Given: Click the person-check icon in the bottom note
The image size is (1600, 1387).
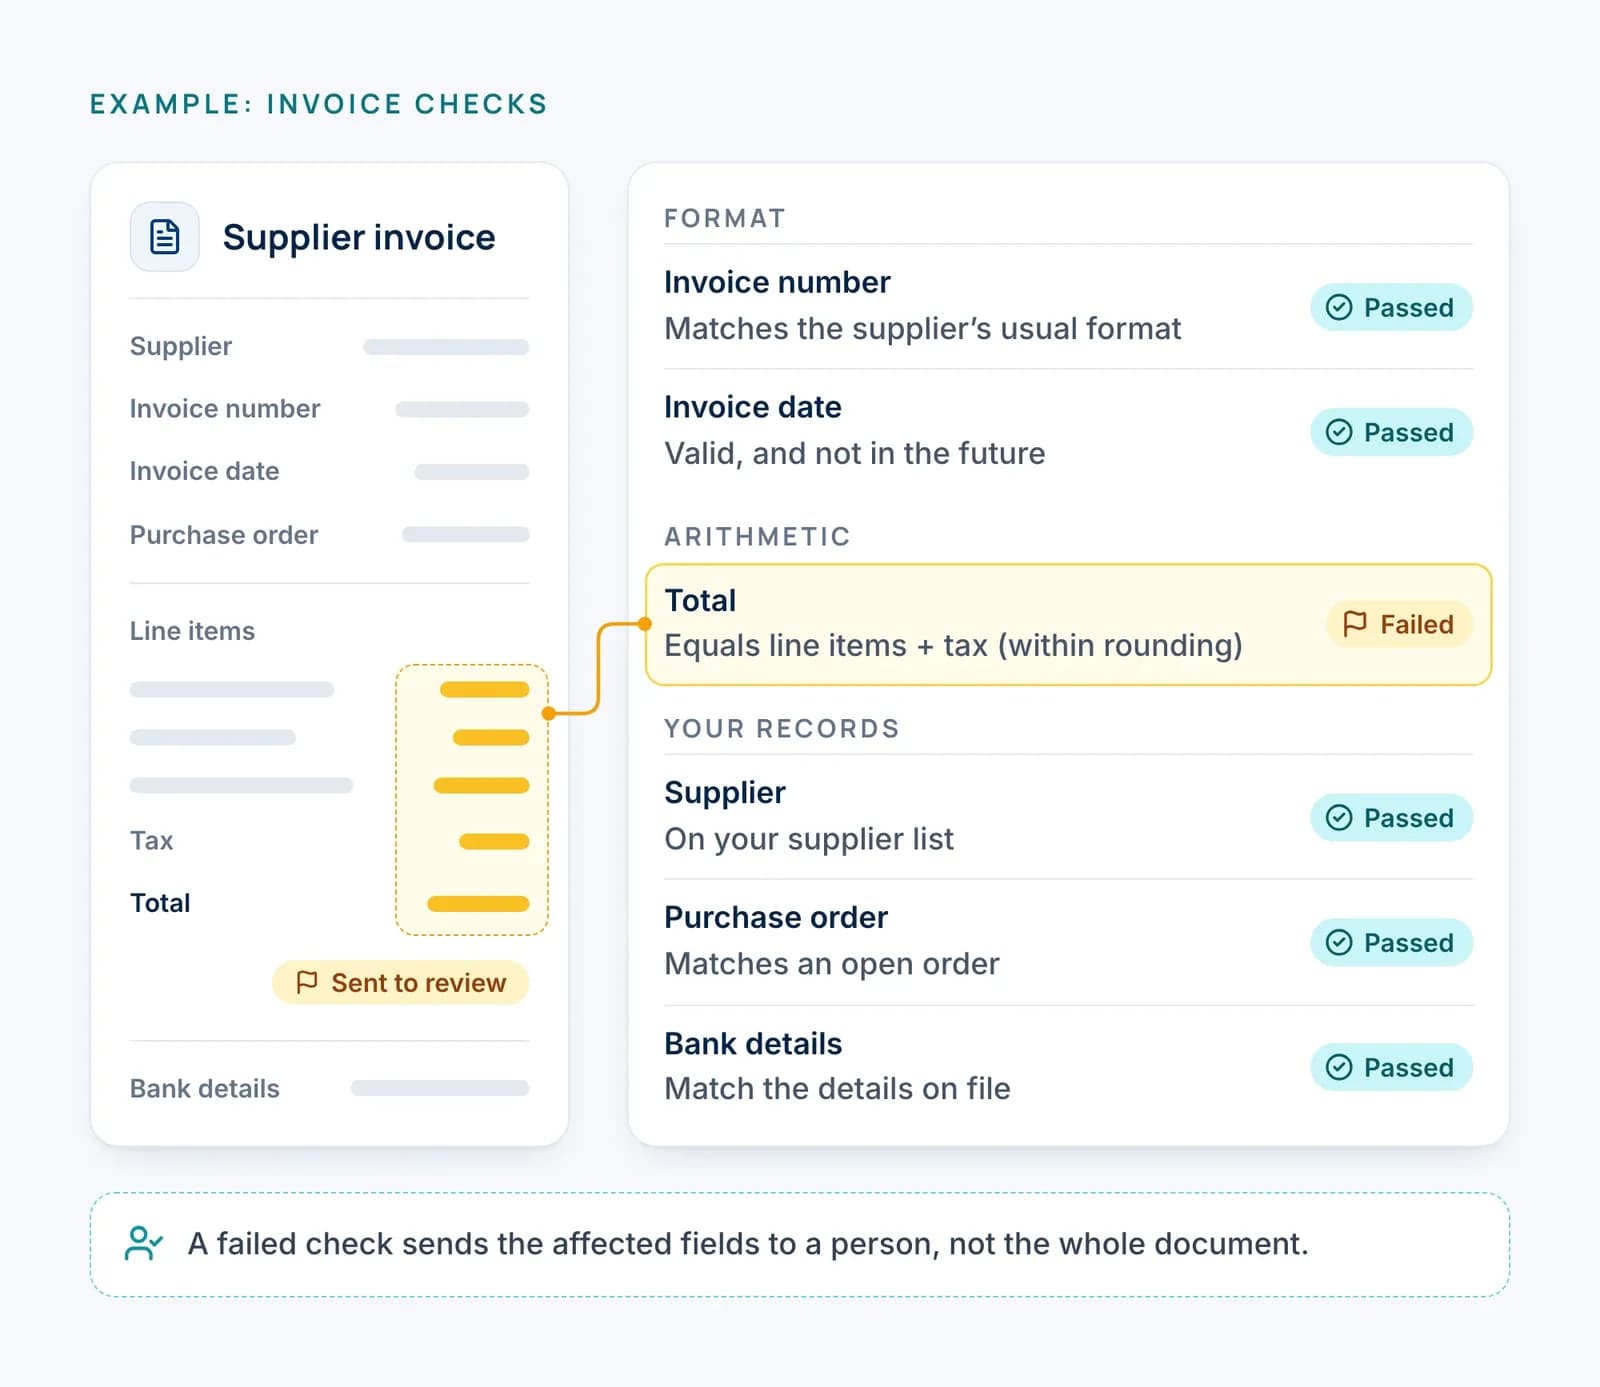Looking at the screenshot, I should (x=143, y=1243).
